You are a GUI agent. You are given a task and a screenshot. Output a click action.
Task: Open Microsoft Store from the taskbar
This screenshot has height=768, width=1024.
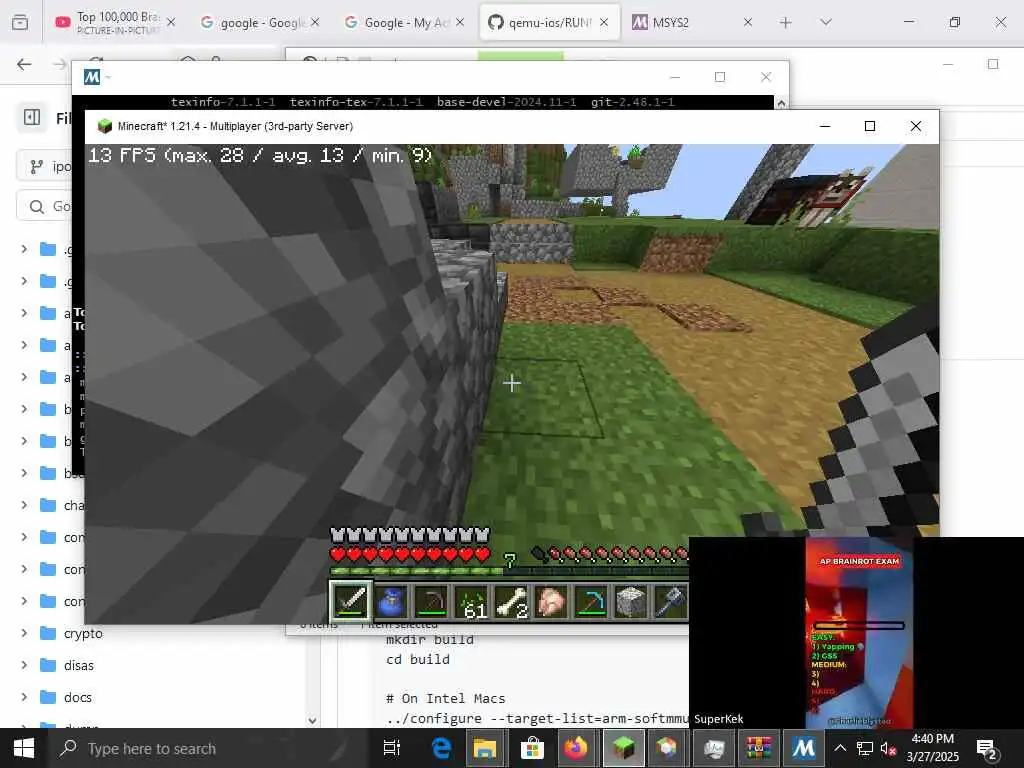[x=532, y=748]
